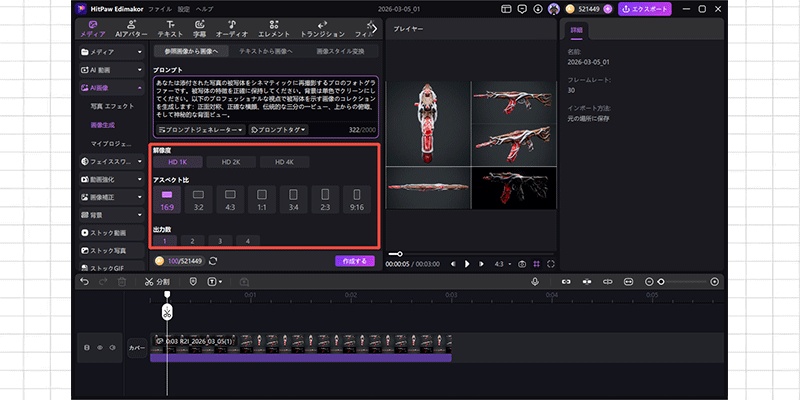800x400 pixels.
Task: Click the microphone voiceover icon
Action: [x=535, y=282]
